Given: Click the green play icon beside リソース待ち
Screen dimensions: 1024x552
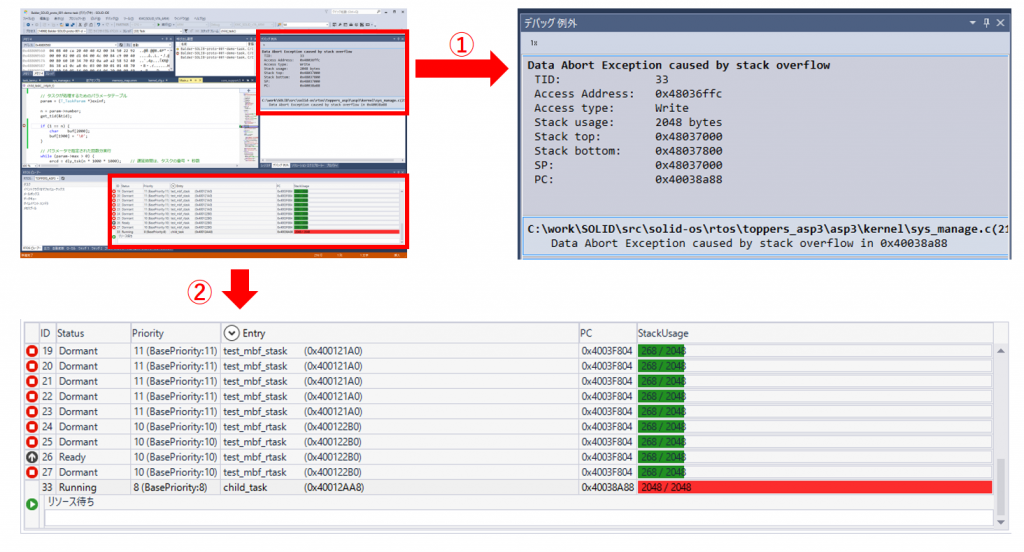Looking at the screenshot, I should (x=31, y=504).
